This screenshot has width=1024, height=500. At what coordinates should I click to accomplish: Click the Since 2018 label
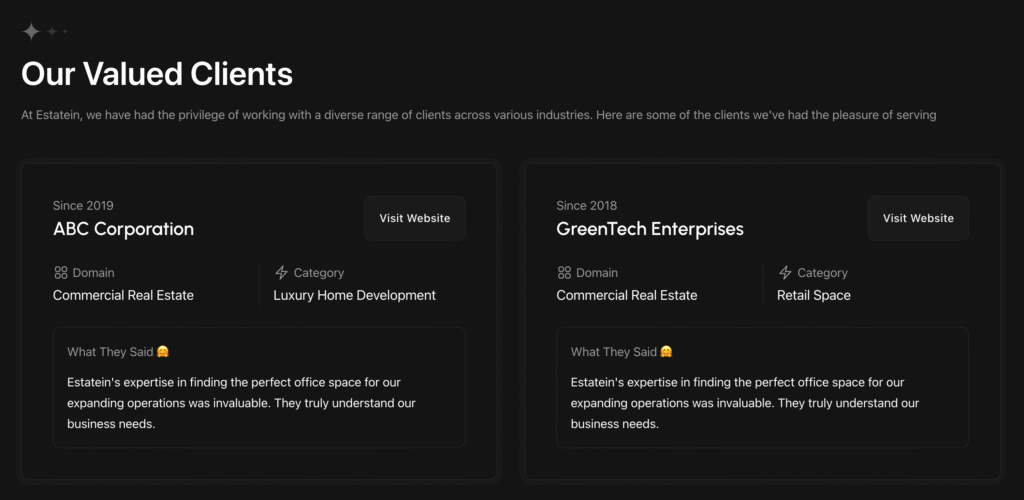[x=586, y=206]
